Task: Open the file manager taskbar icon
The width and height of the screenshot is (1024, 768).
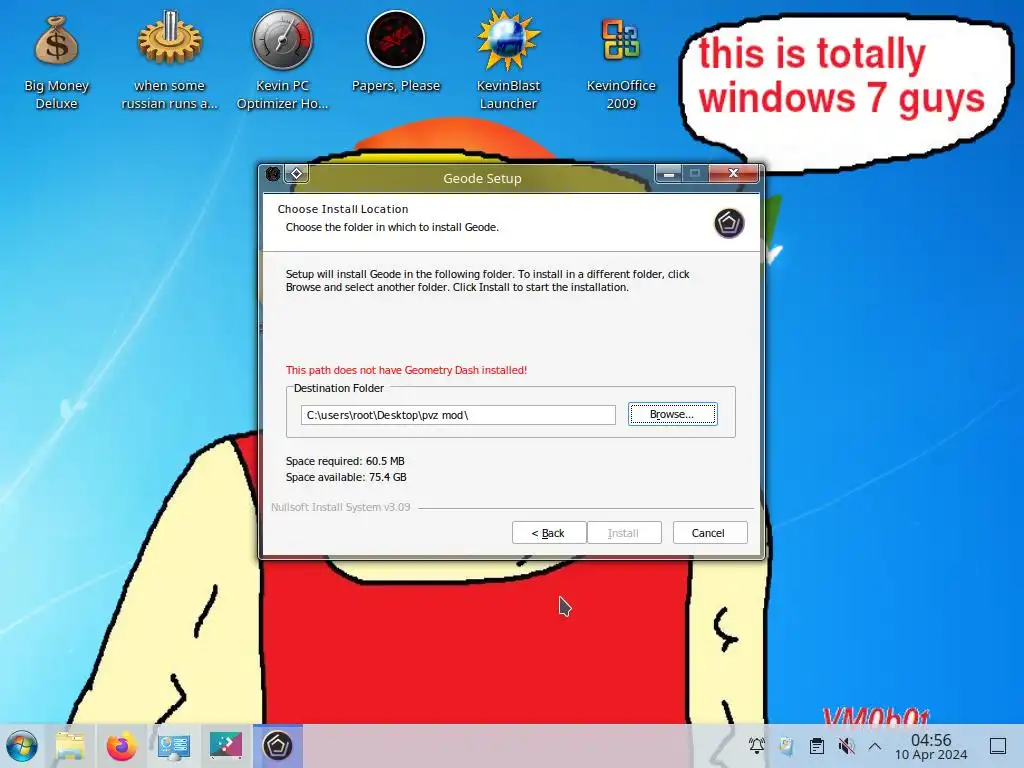Action: [x=70, y=746]
